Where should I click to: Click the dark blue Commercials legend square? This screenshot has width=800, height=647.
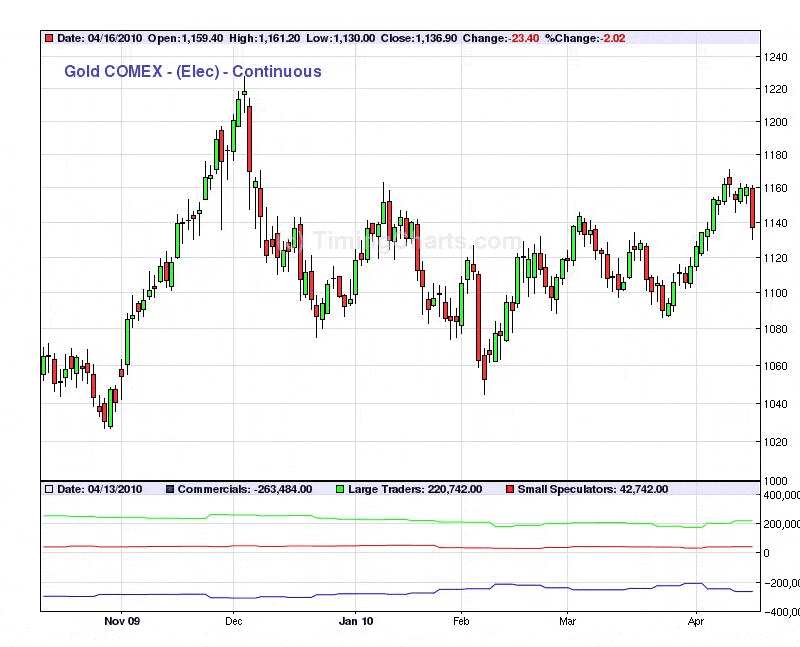(170, 489)
